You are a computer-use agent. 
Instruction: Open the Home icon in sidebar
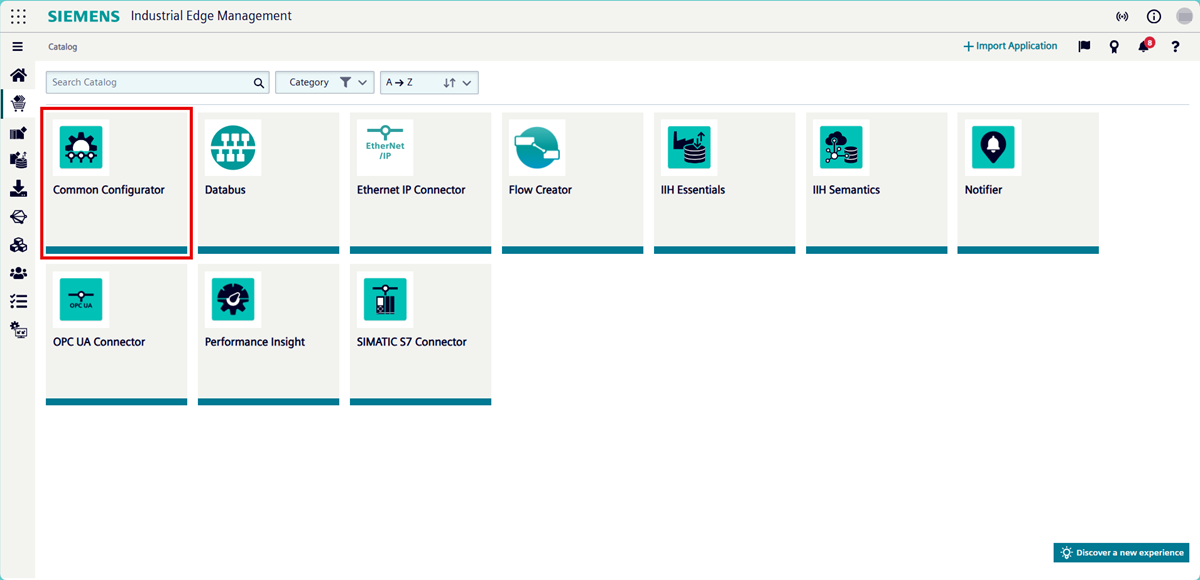(x=18, y=75)
